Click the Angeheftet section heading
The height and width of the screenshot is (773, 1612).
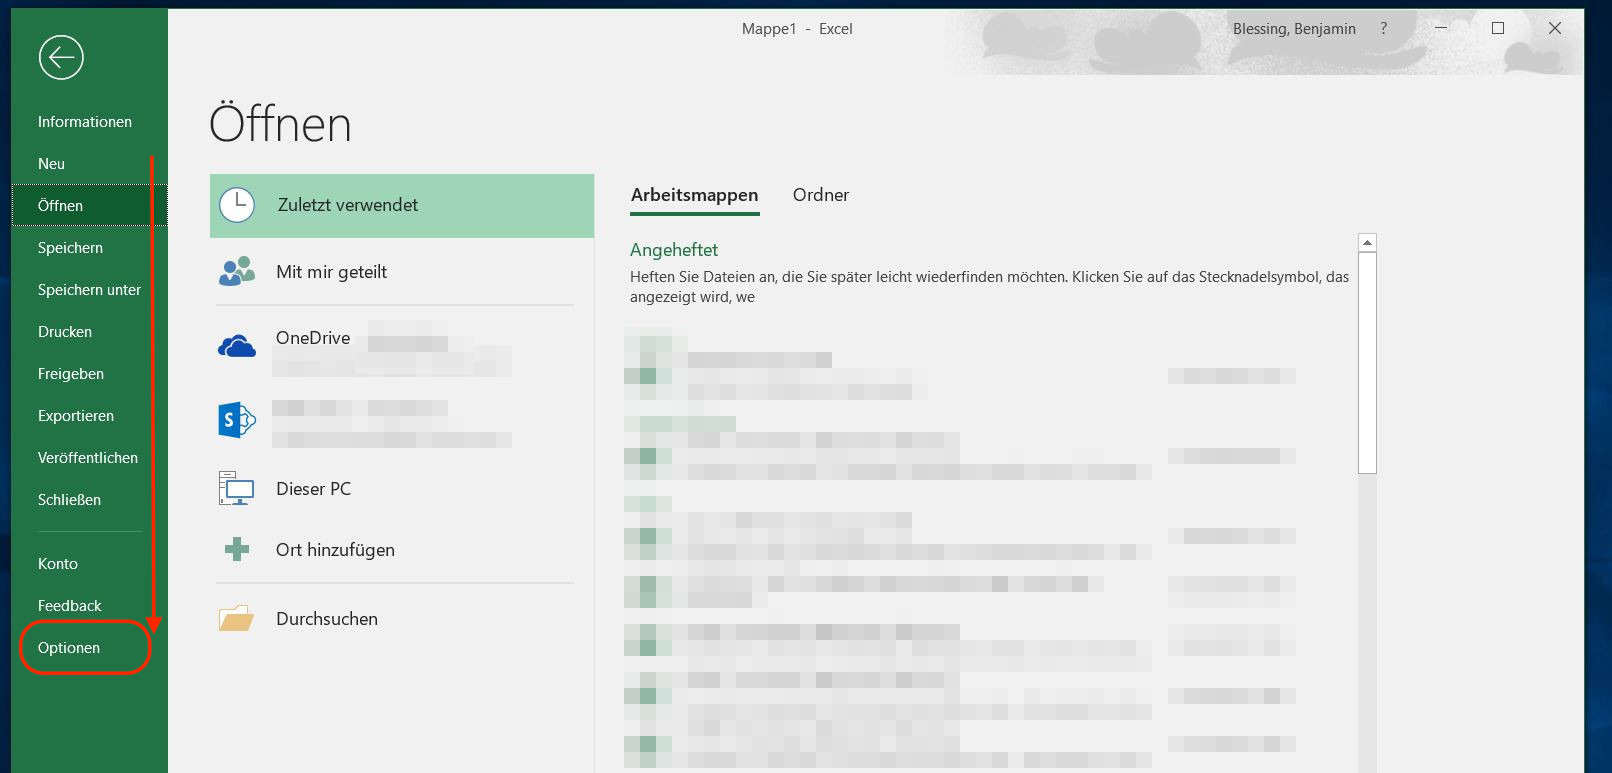click(674, 250)
